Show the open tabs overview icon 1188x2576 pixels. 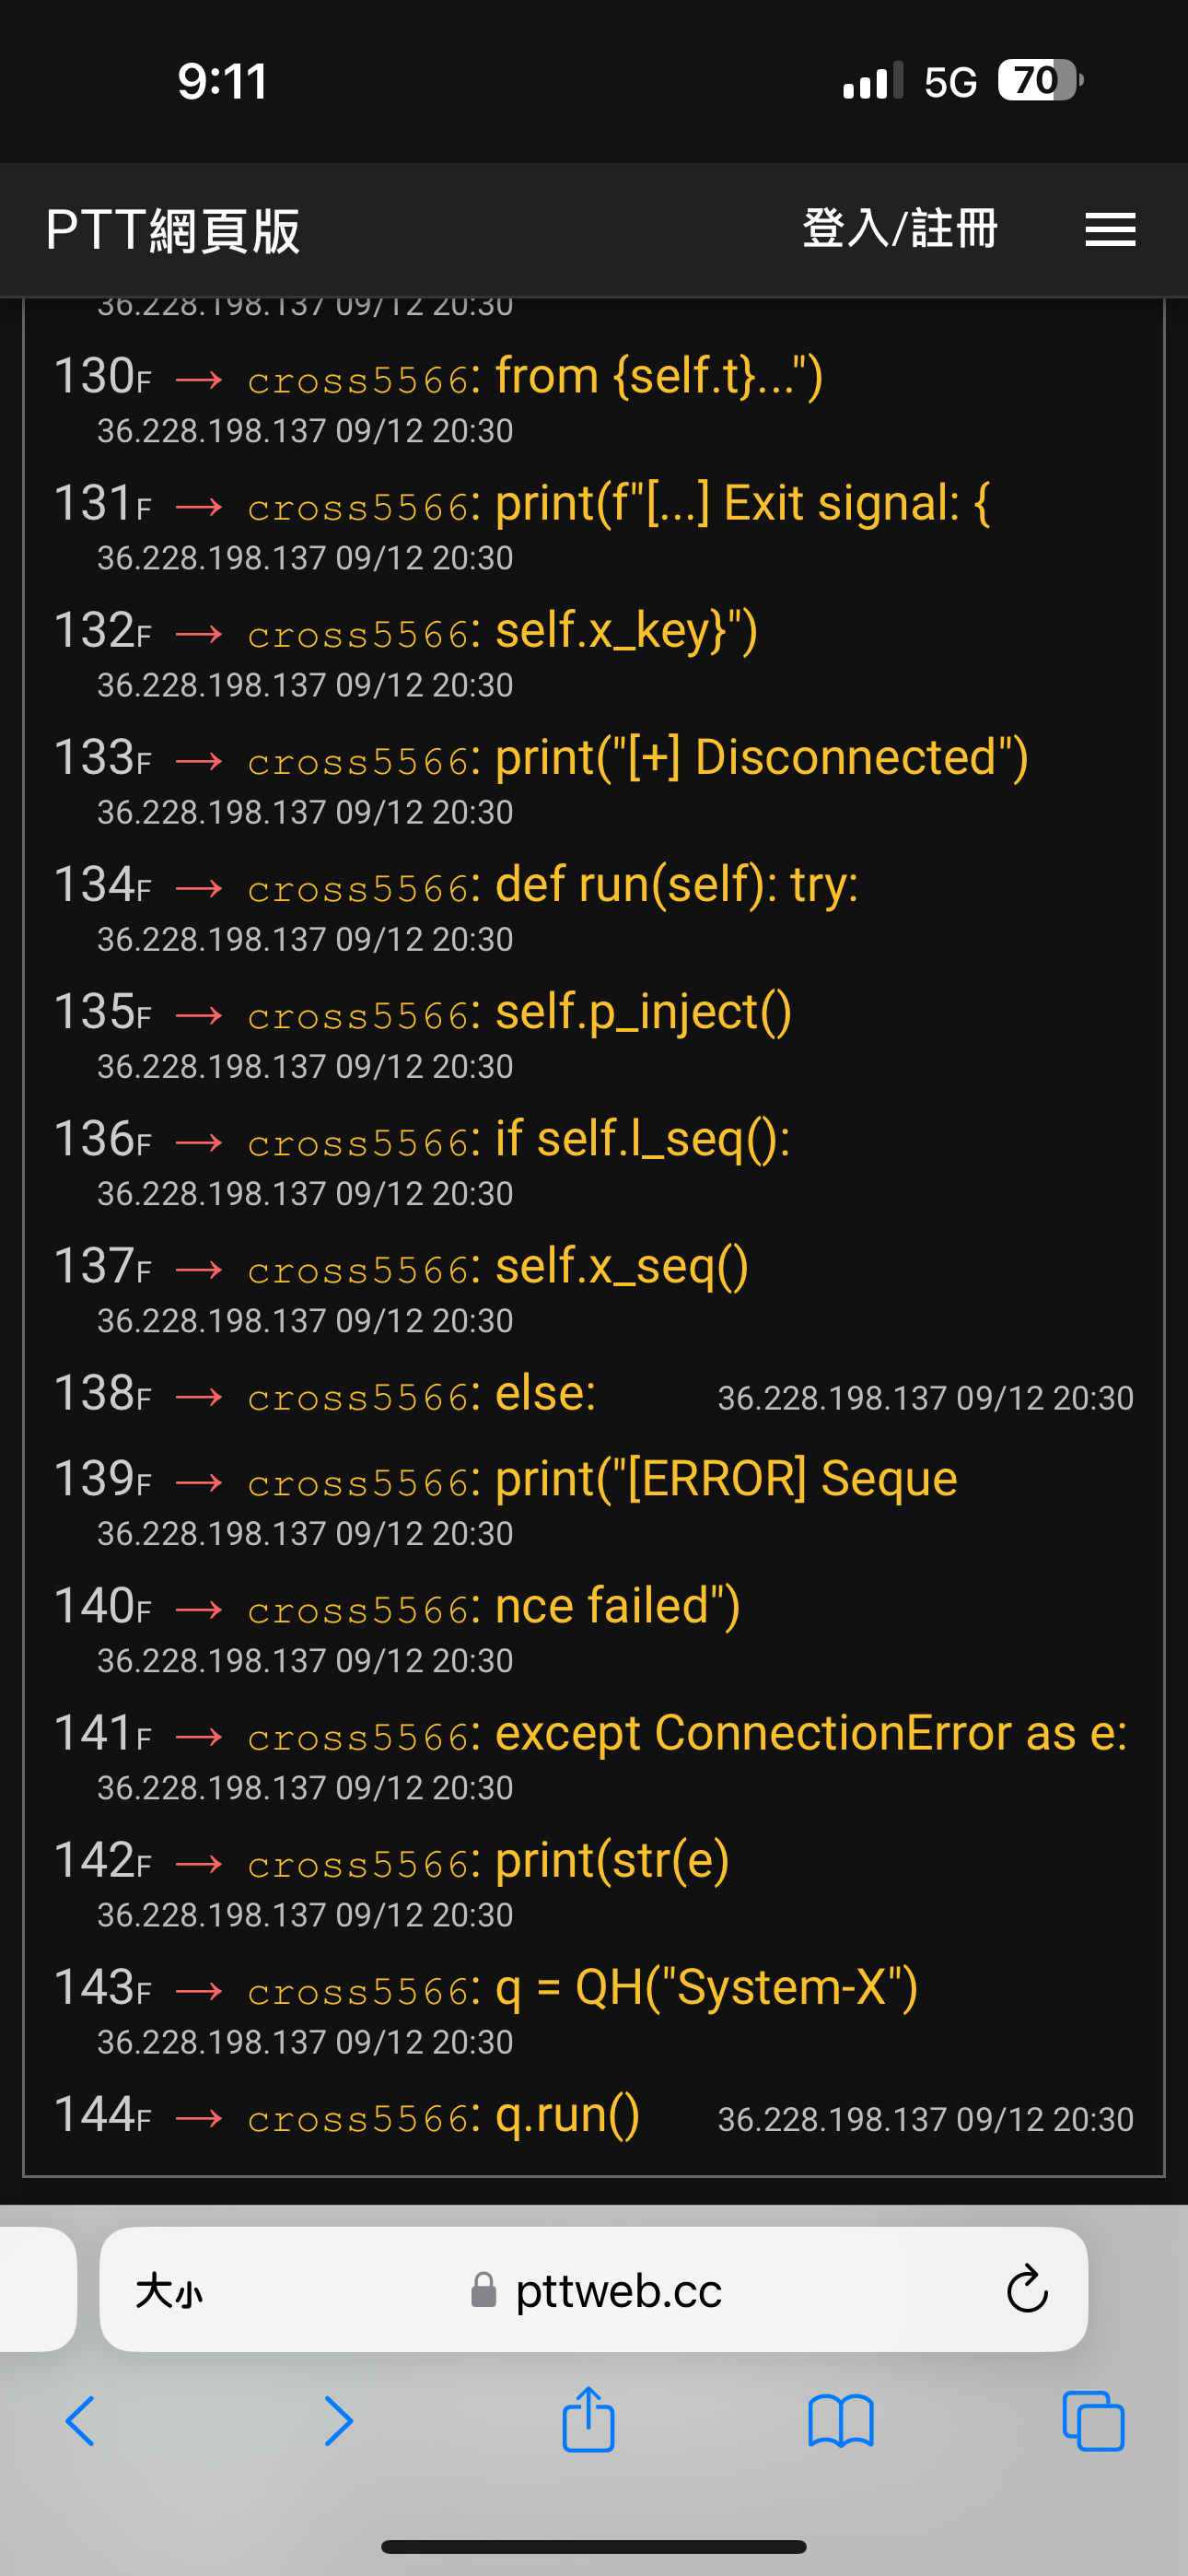point(1093,2421)
